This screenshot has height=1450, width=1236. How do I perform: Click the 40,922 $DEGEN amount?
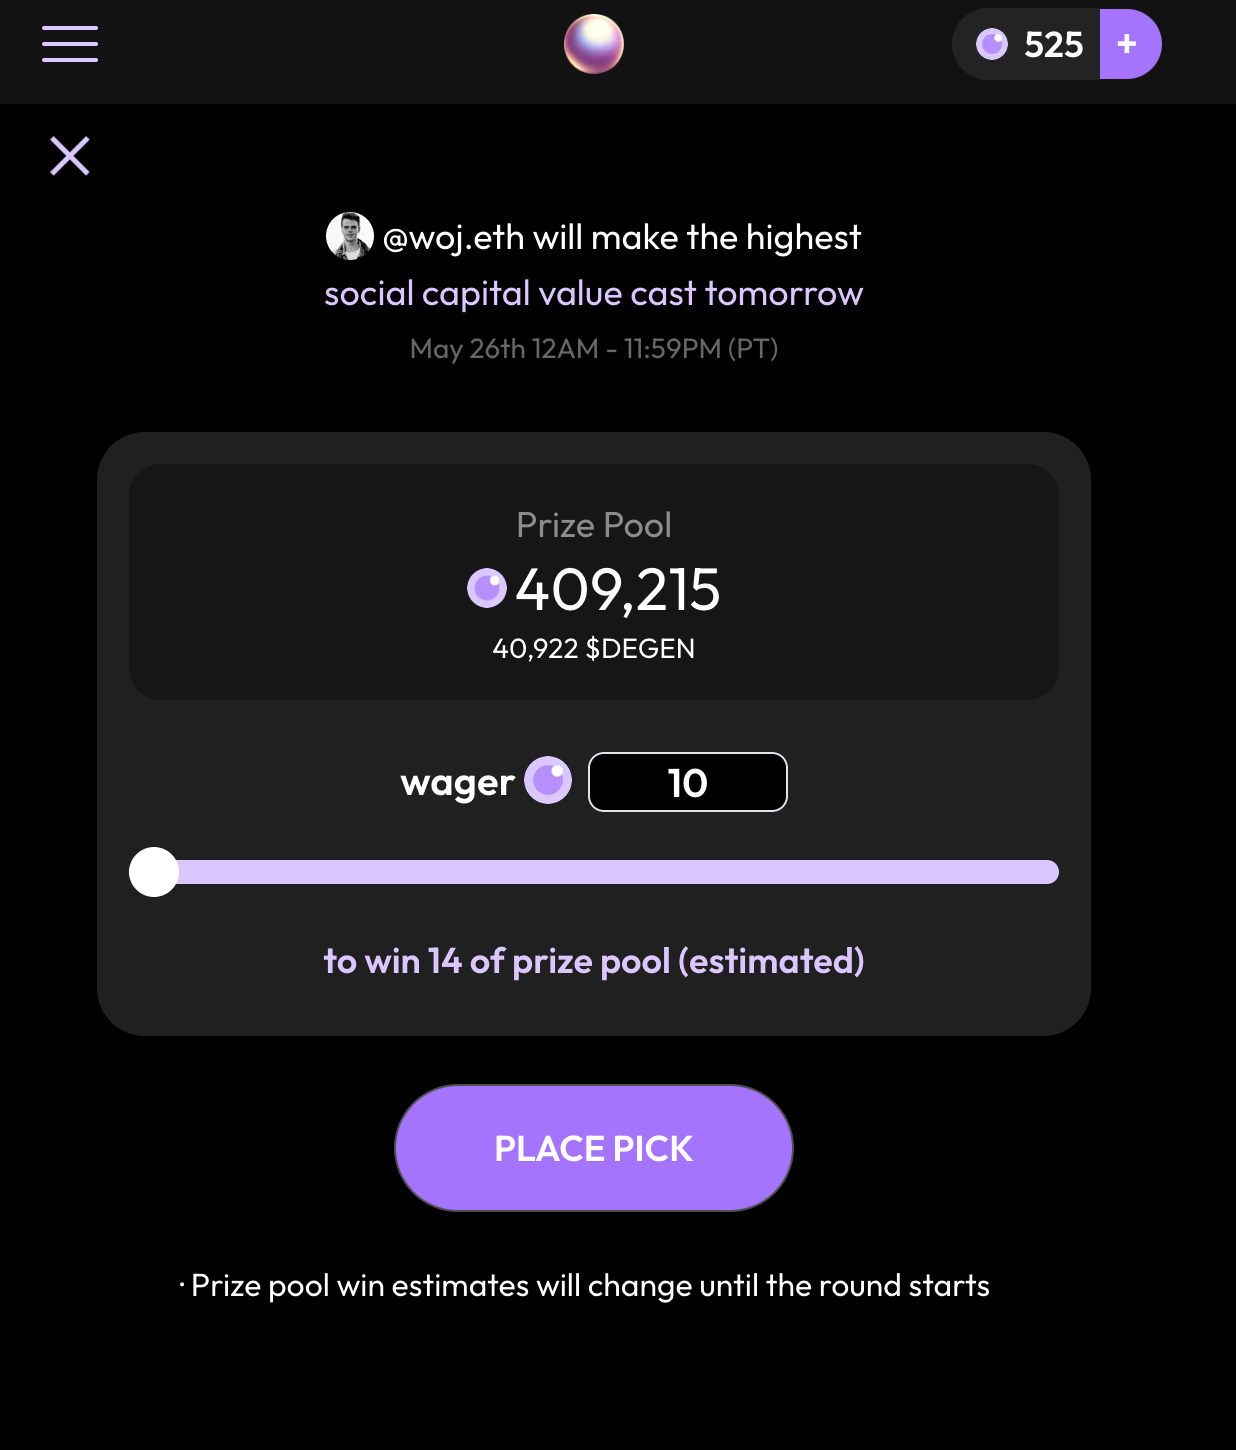click(594, 648)
